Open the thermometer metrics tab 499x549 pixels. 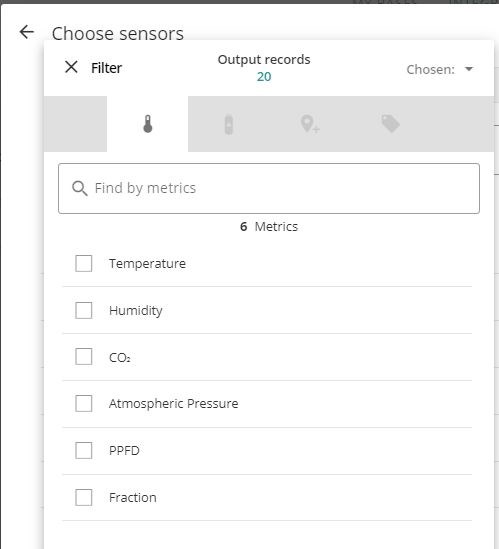click(148, 124)
